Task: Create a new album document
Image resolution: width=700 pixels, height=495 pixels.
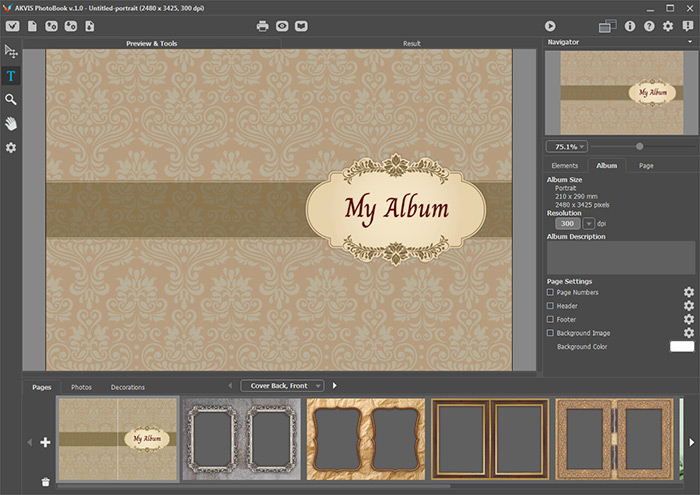Action: 32,26
